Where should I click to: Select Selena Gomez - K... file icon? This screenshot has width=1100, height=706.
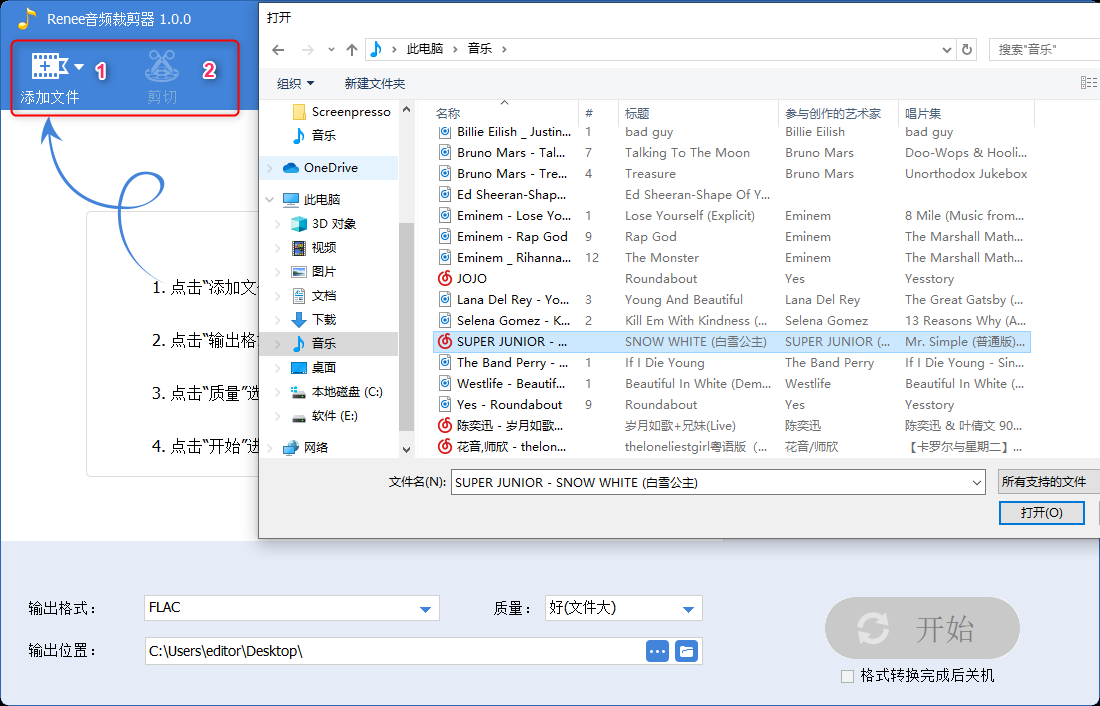(x=445, y=321)
